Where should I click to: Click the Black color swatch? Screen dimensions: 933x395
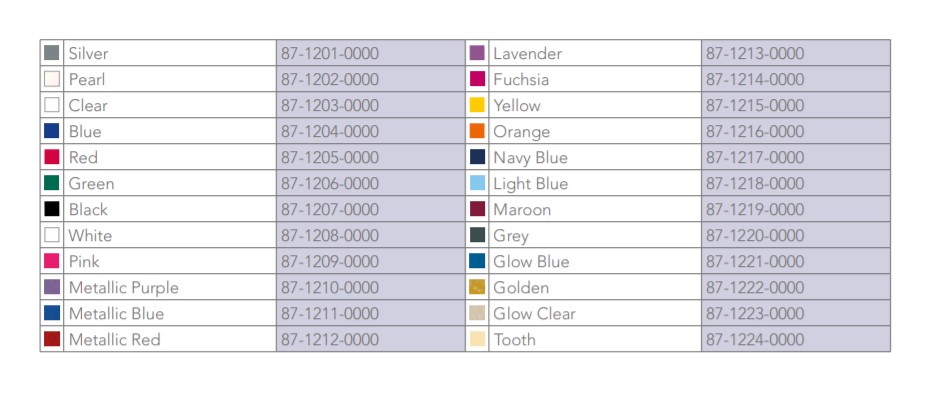tap(52, 209)
